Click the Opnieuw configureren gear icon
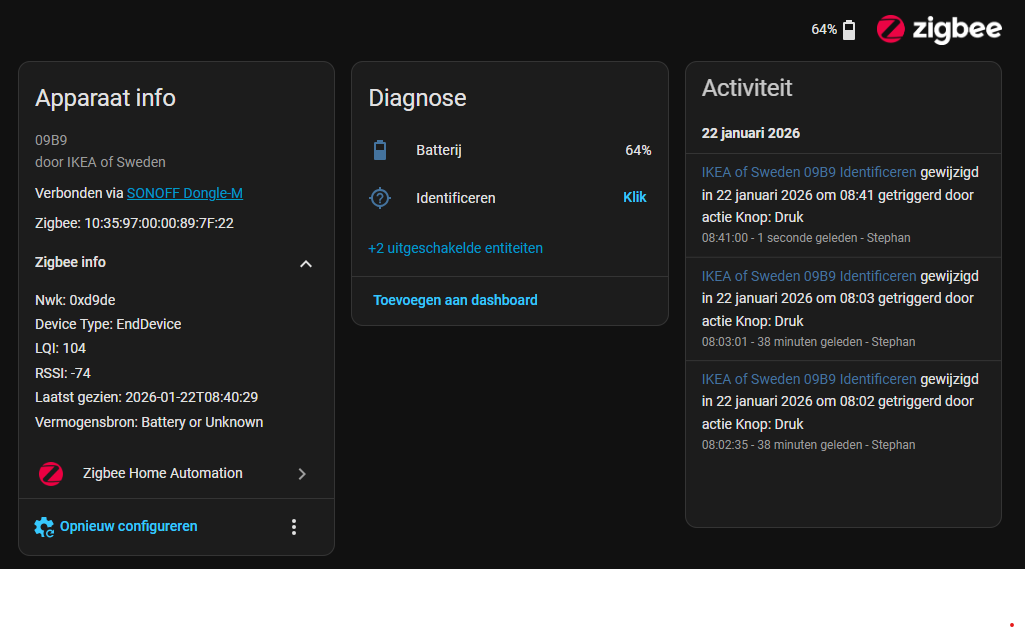Viewport: 1025px width, 628px height. [x=44, y=527]
